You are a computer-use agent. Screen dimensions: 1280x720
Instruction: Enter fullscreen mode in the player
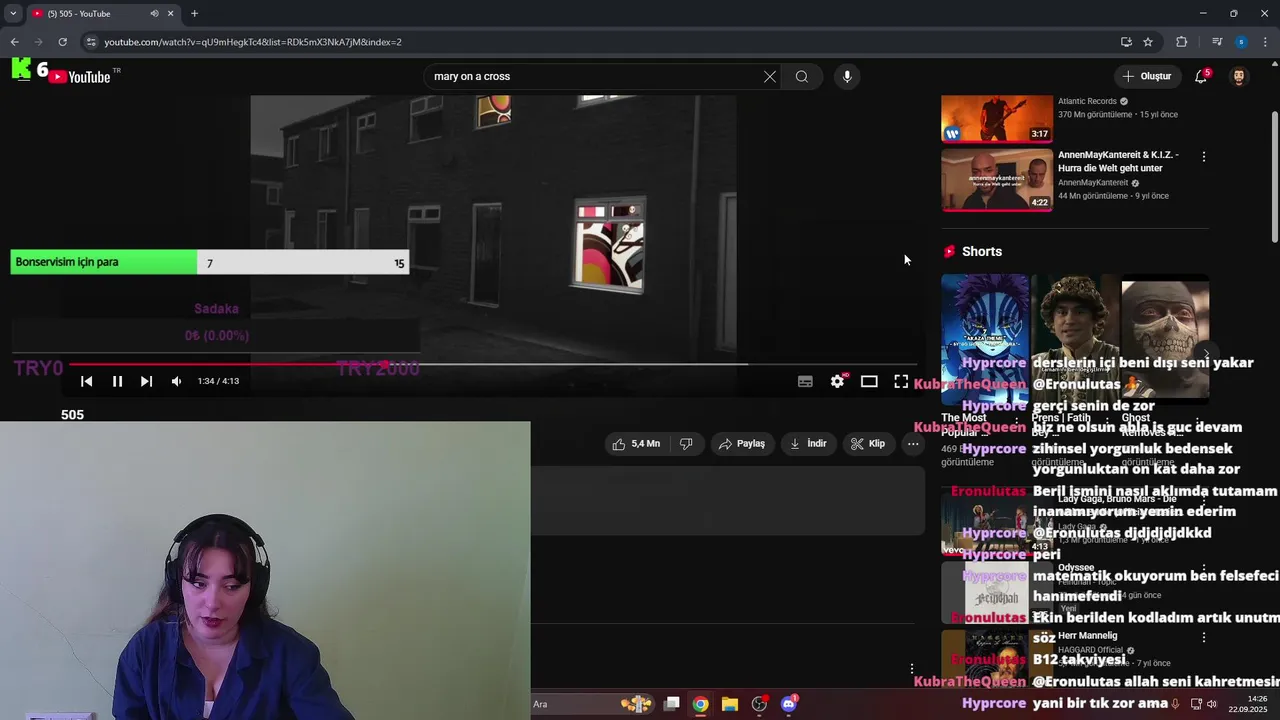point(901,381)
